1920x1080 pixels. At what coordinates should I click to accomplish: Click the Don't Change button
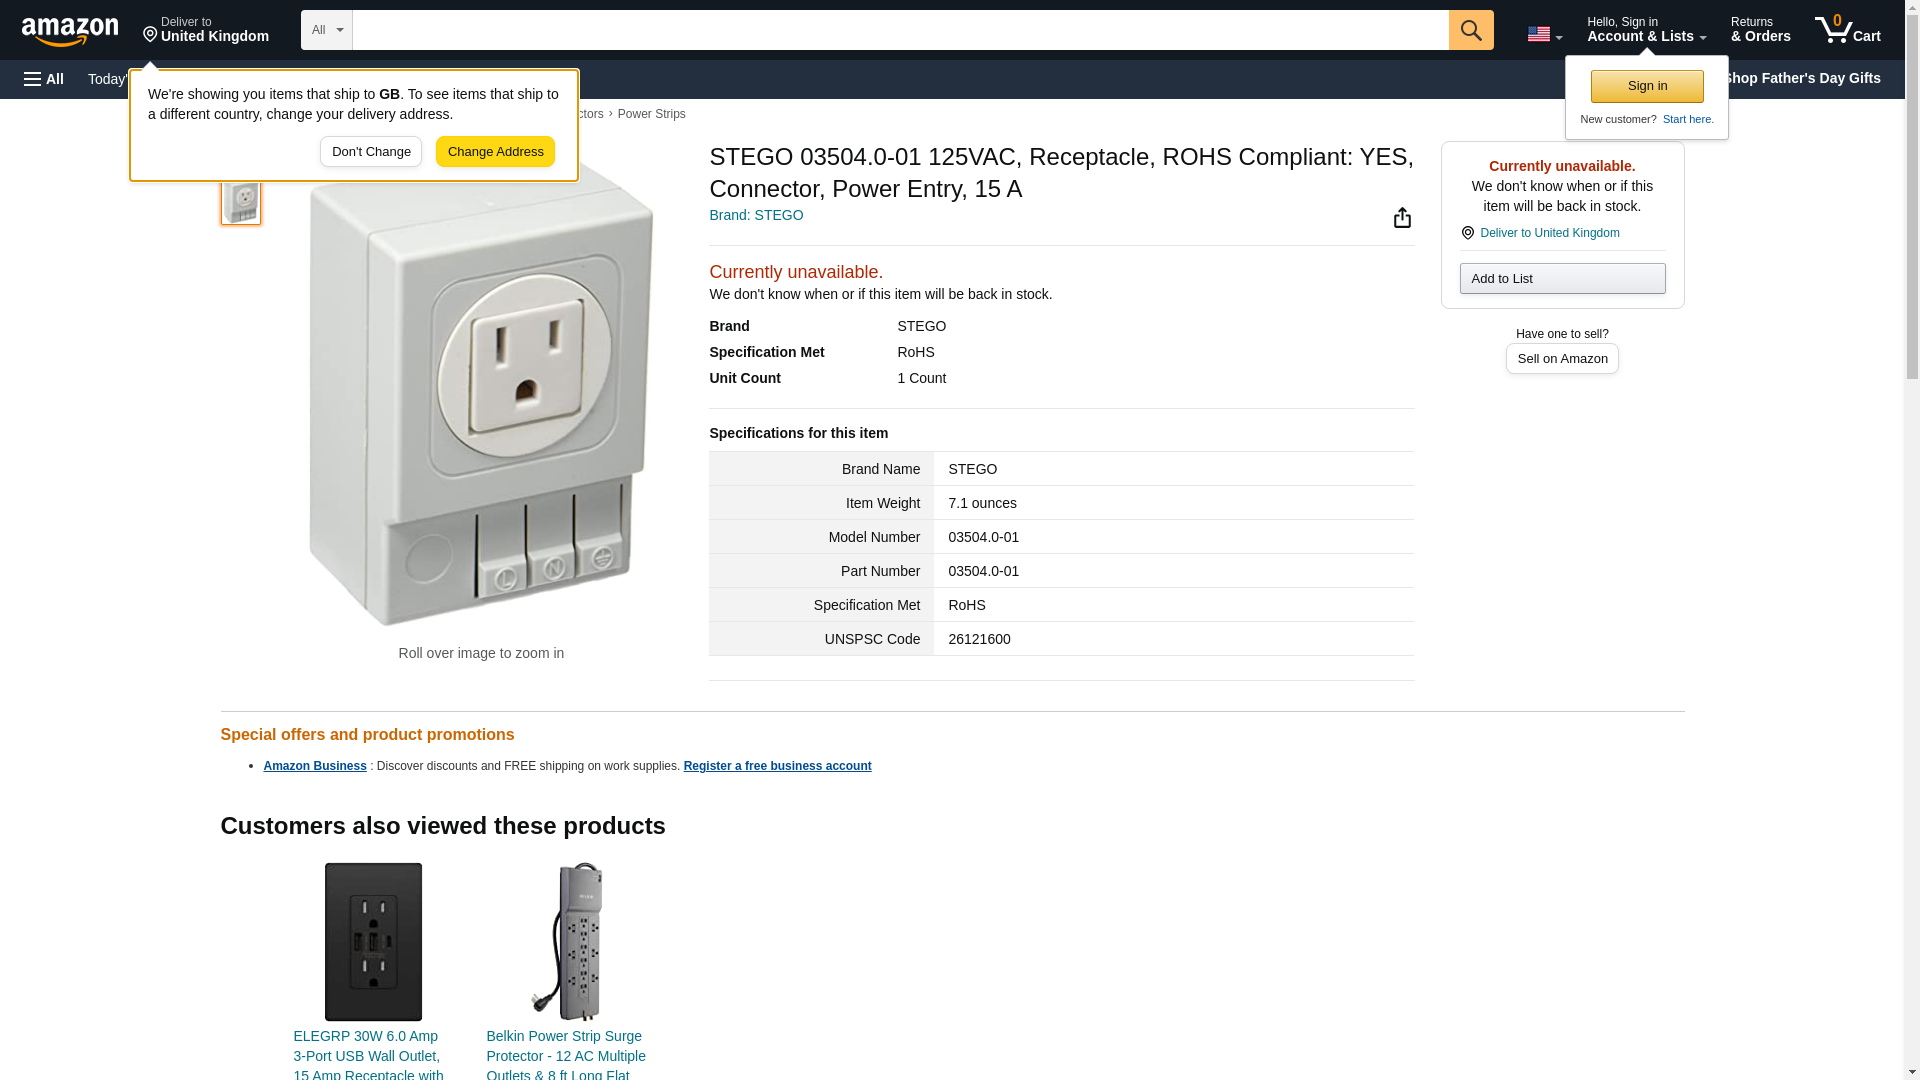pos(371,152)
